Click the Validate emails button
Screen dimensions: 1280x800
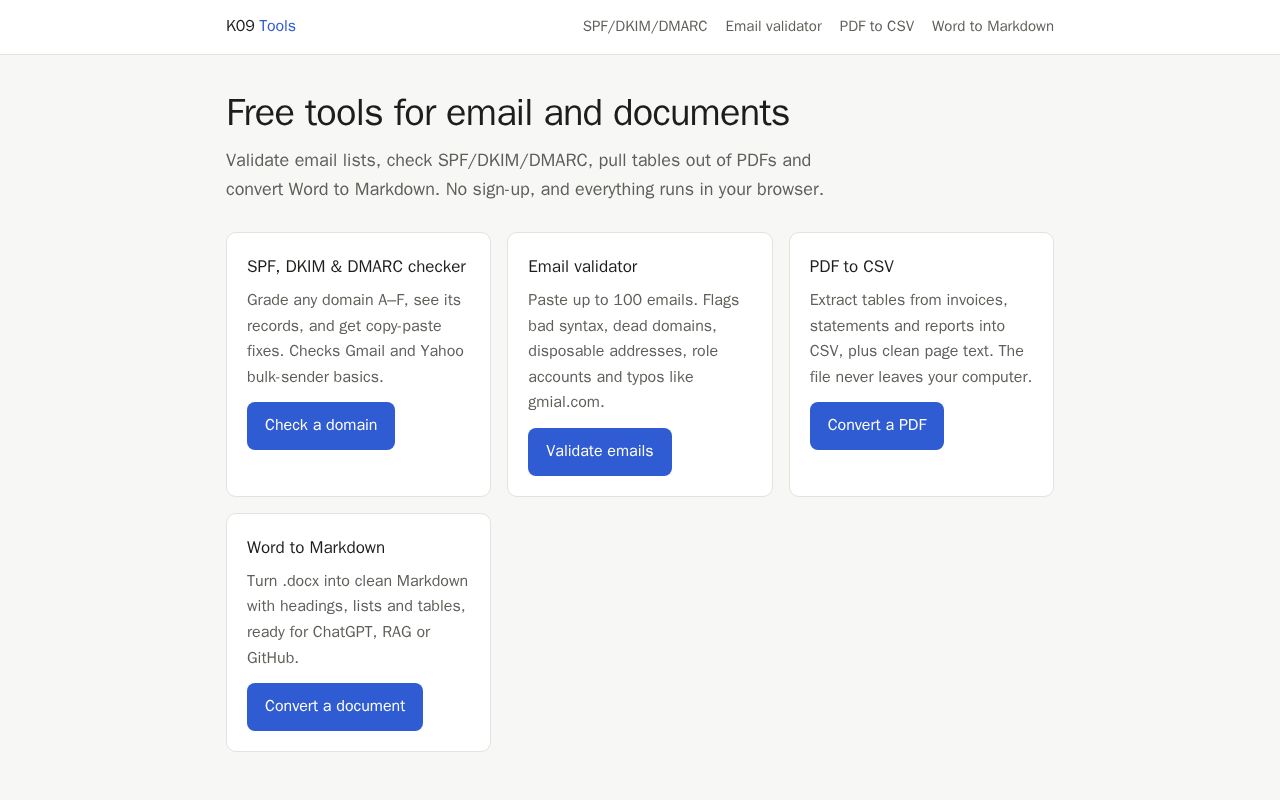[x=600, y=452]
